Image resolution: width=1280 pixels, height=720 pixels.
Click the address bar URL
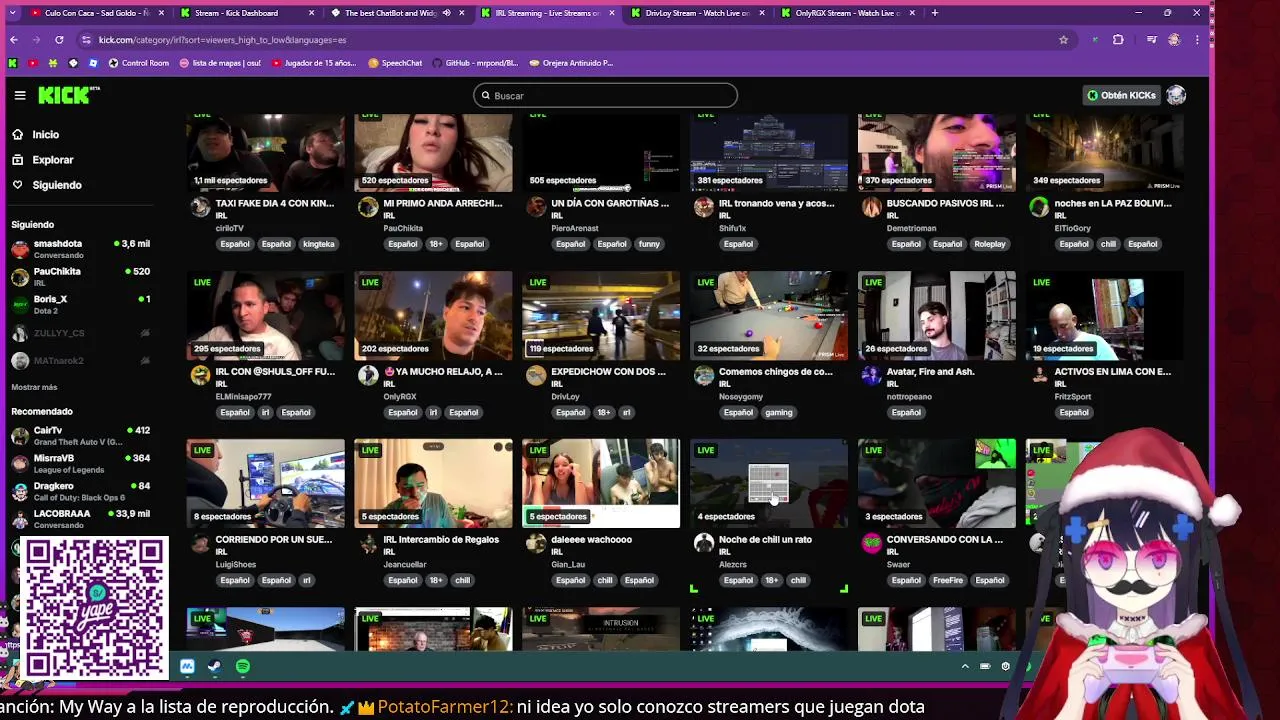coord(223,40)
